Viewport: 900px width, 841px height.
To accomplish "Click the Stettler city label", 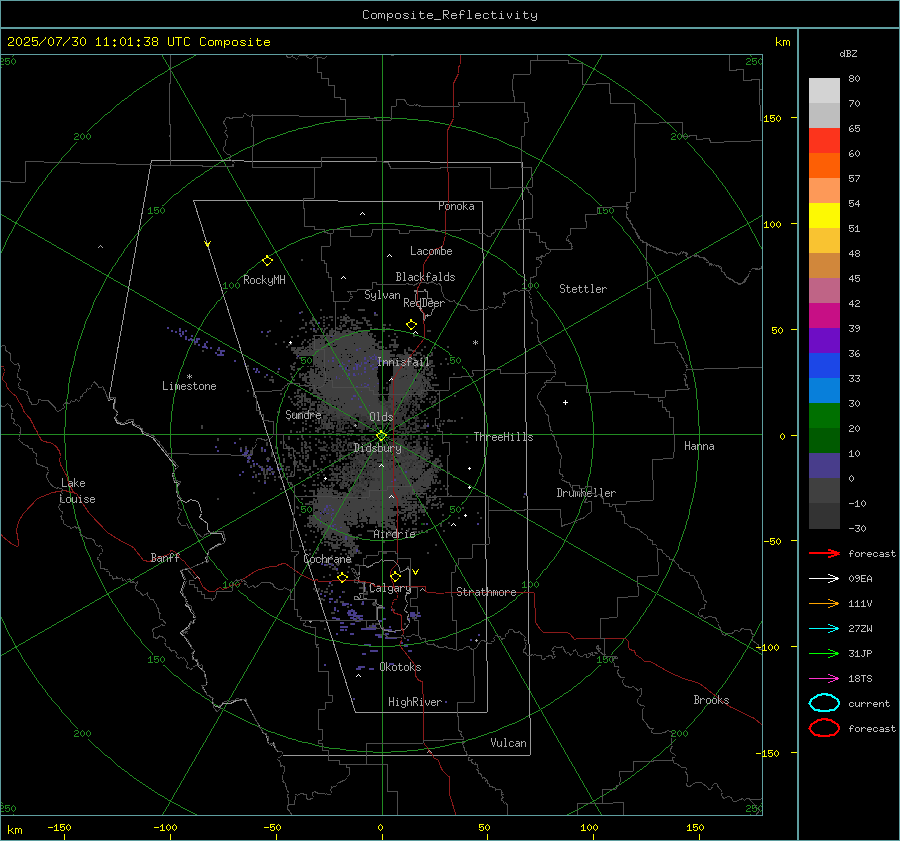I will tap(583, 289).
